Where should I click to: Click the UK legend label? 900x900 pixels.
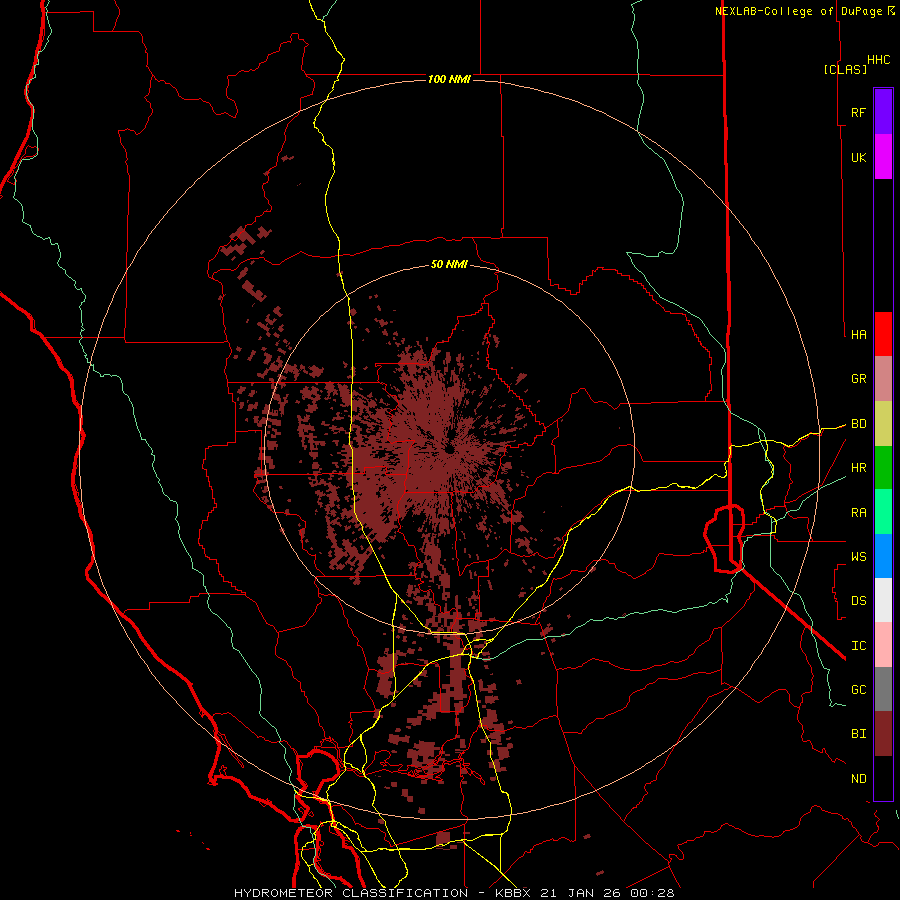click(858, 157)
